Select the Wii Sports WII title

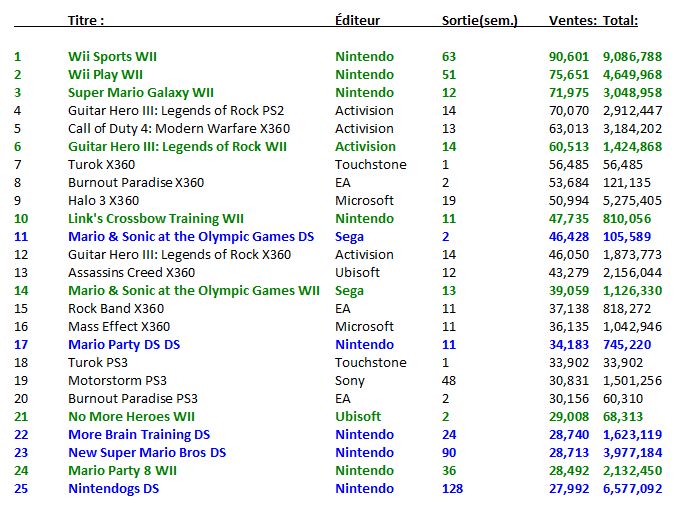pos(112,57)
